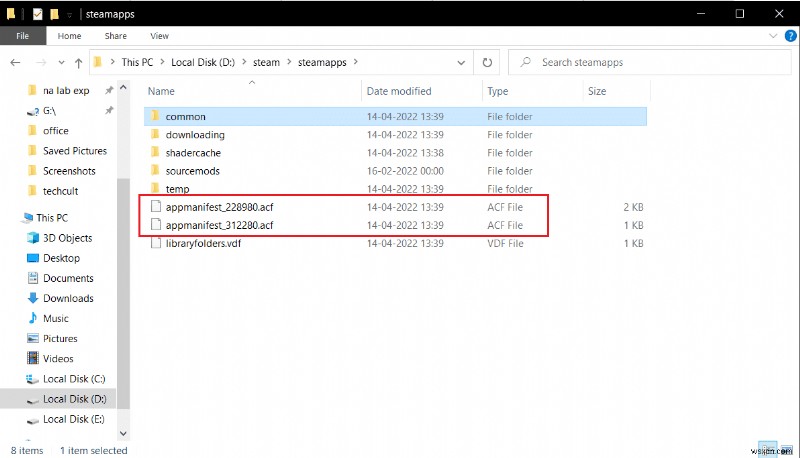Click the downloading folder icon

pyautogui.click(x=155, y=134)
